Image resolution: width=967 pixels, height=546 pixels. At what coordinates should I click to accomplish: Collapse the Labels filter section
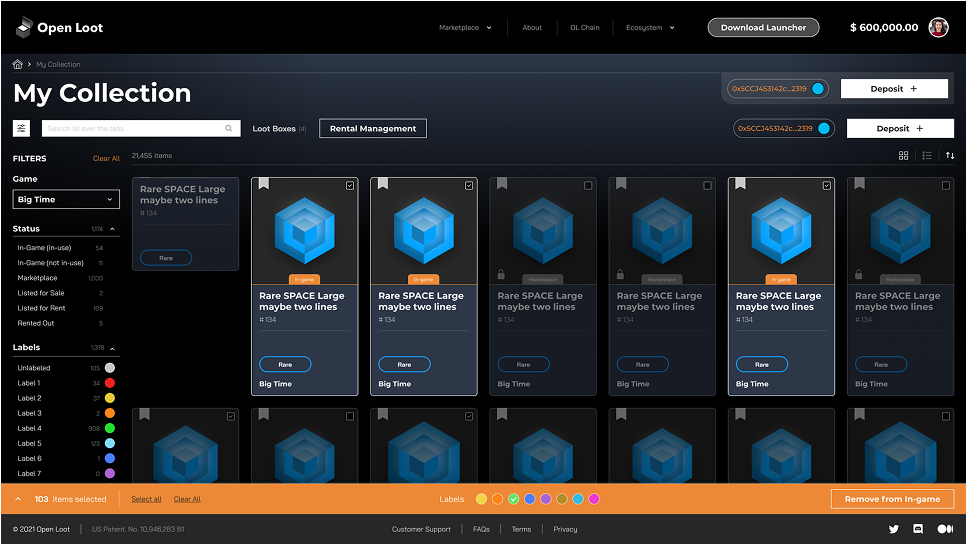112,348
